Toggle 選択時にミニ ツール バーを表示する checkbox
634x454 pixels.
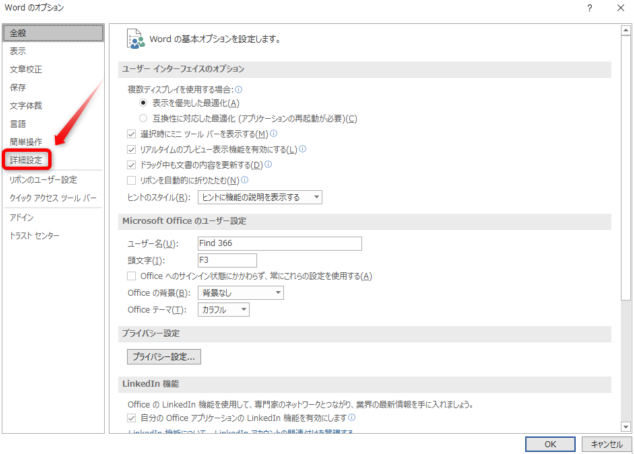coord(131,134)
